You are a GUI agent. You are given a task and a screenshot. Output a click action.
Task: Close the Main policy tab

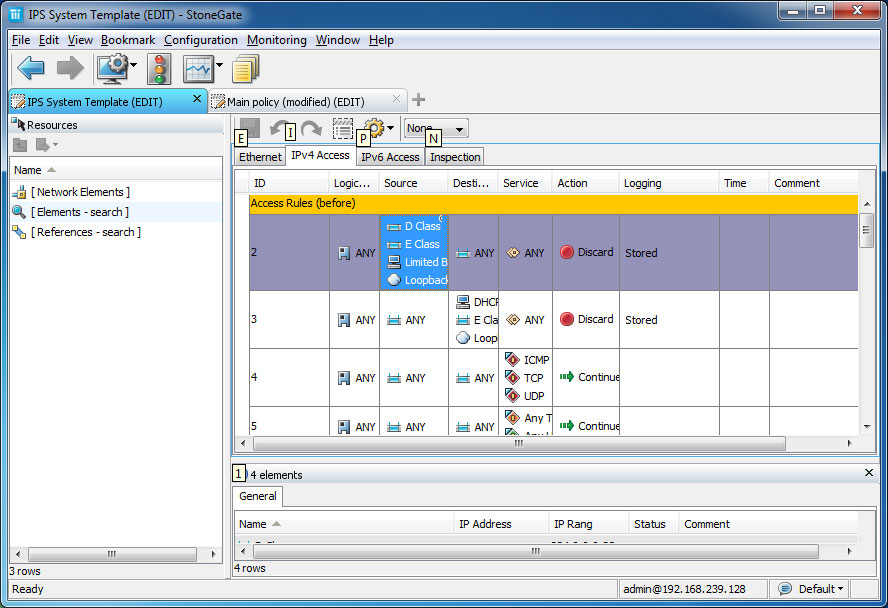click(396, 99)
